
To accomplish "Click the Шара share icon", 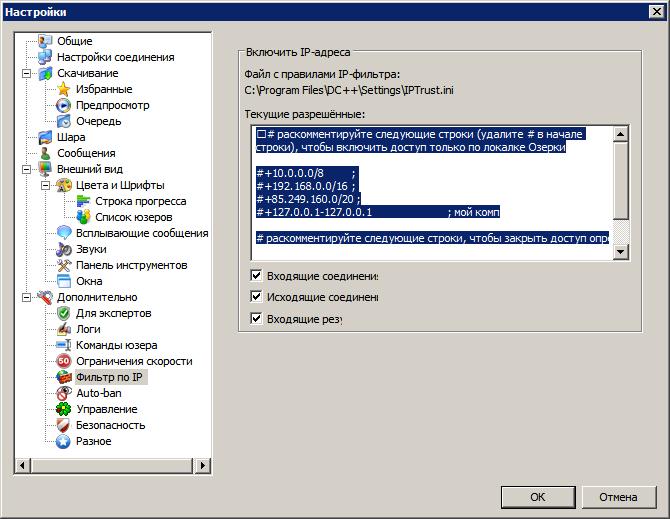I will (45, 137).
